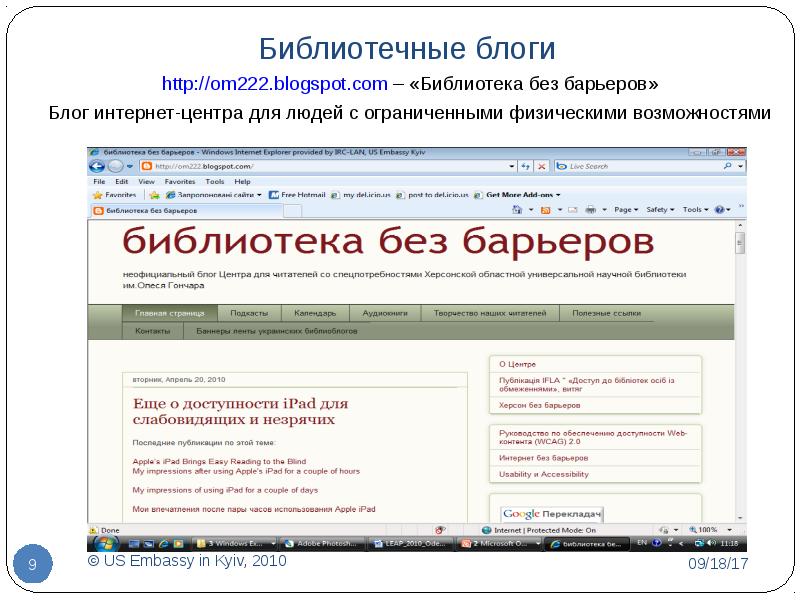Click the 'Usability и Accessibility' link

[543, 474]
